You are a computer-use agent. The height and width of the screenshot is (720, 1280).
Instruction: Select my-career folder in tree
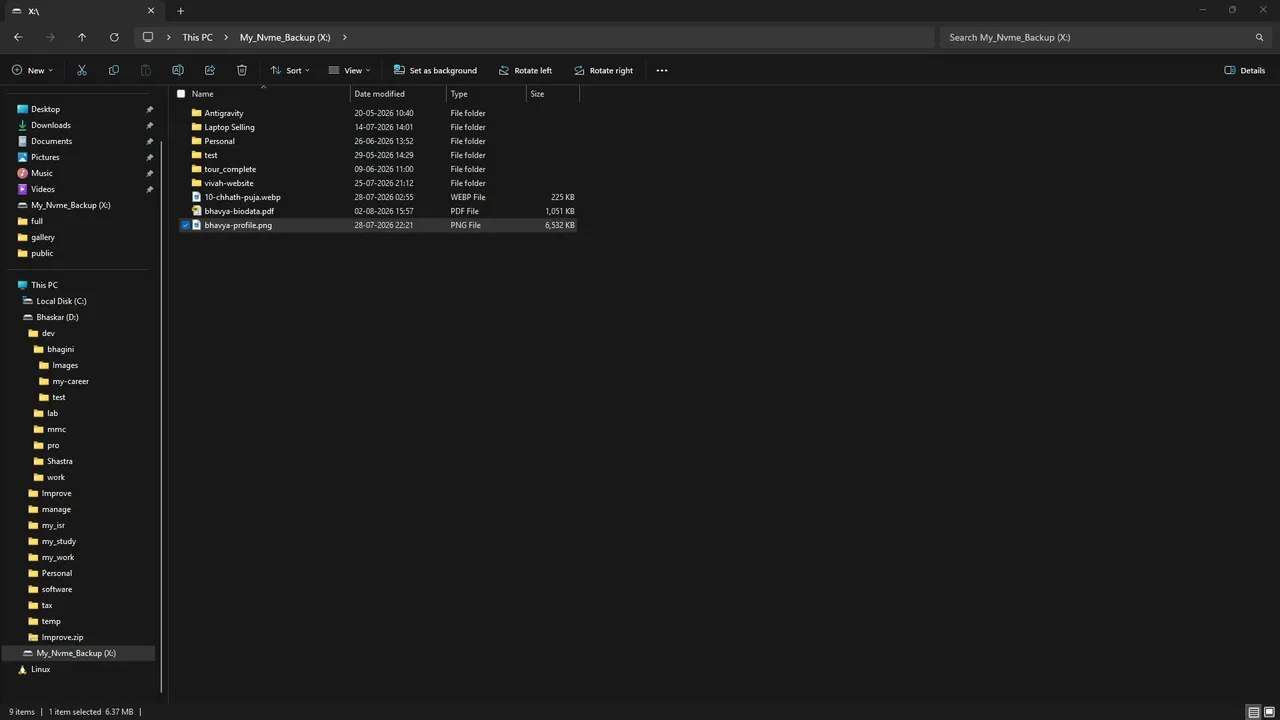(70, 381)
